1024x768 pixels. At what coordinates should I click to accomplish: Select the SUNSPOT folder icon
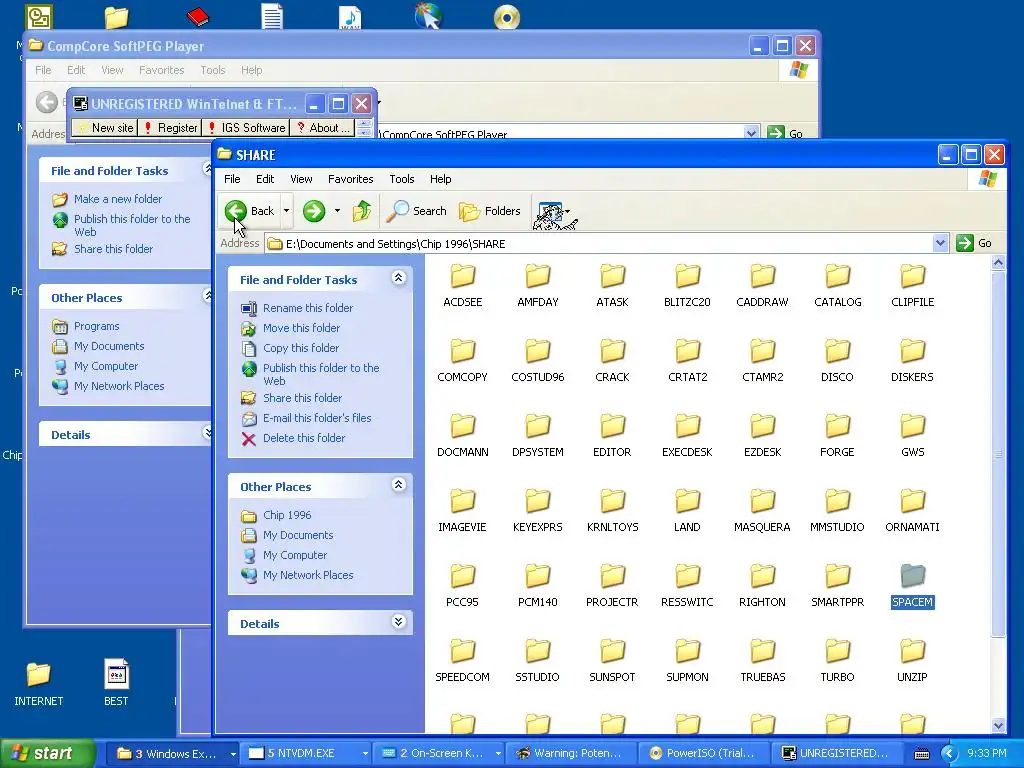point(612,652)
